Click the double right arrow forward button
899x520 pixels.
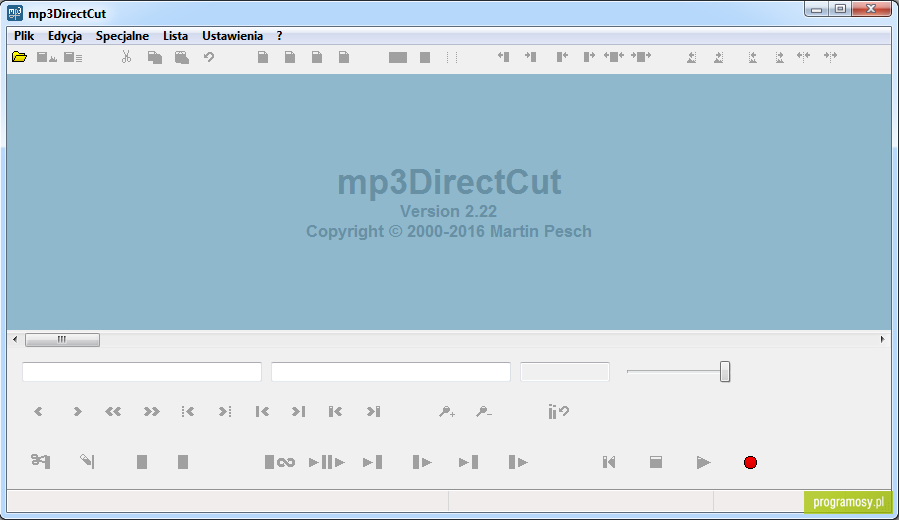pos(151,412)
